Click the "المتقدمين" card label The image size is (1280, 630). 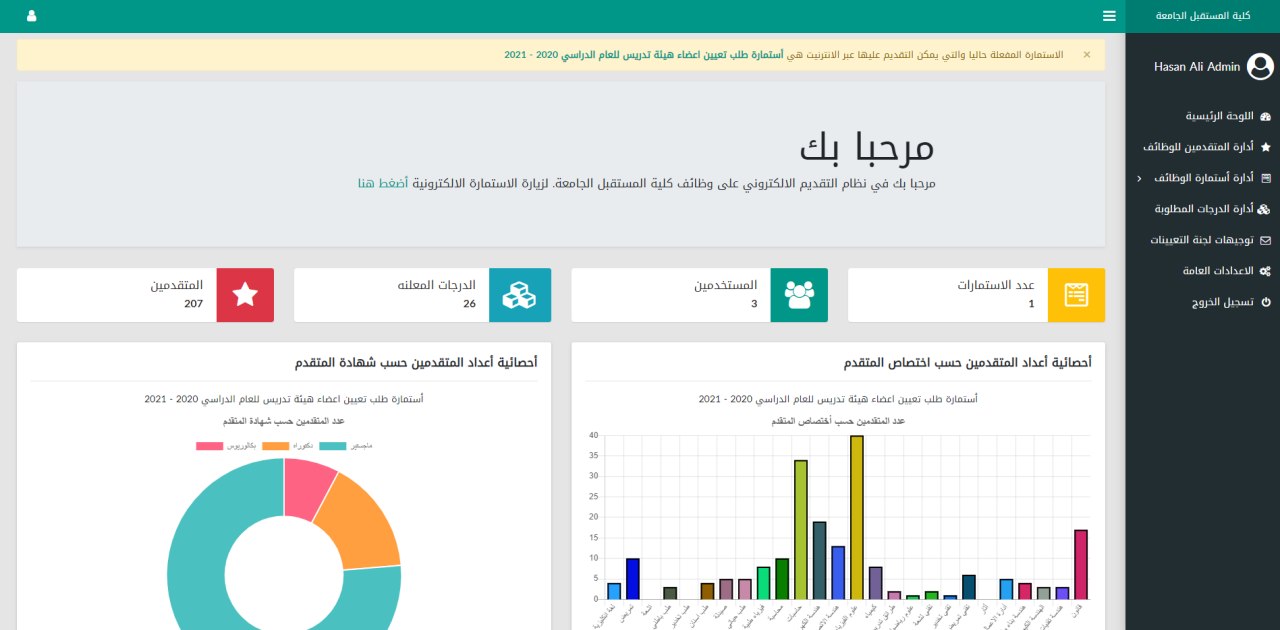177,285
